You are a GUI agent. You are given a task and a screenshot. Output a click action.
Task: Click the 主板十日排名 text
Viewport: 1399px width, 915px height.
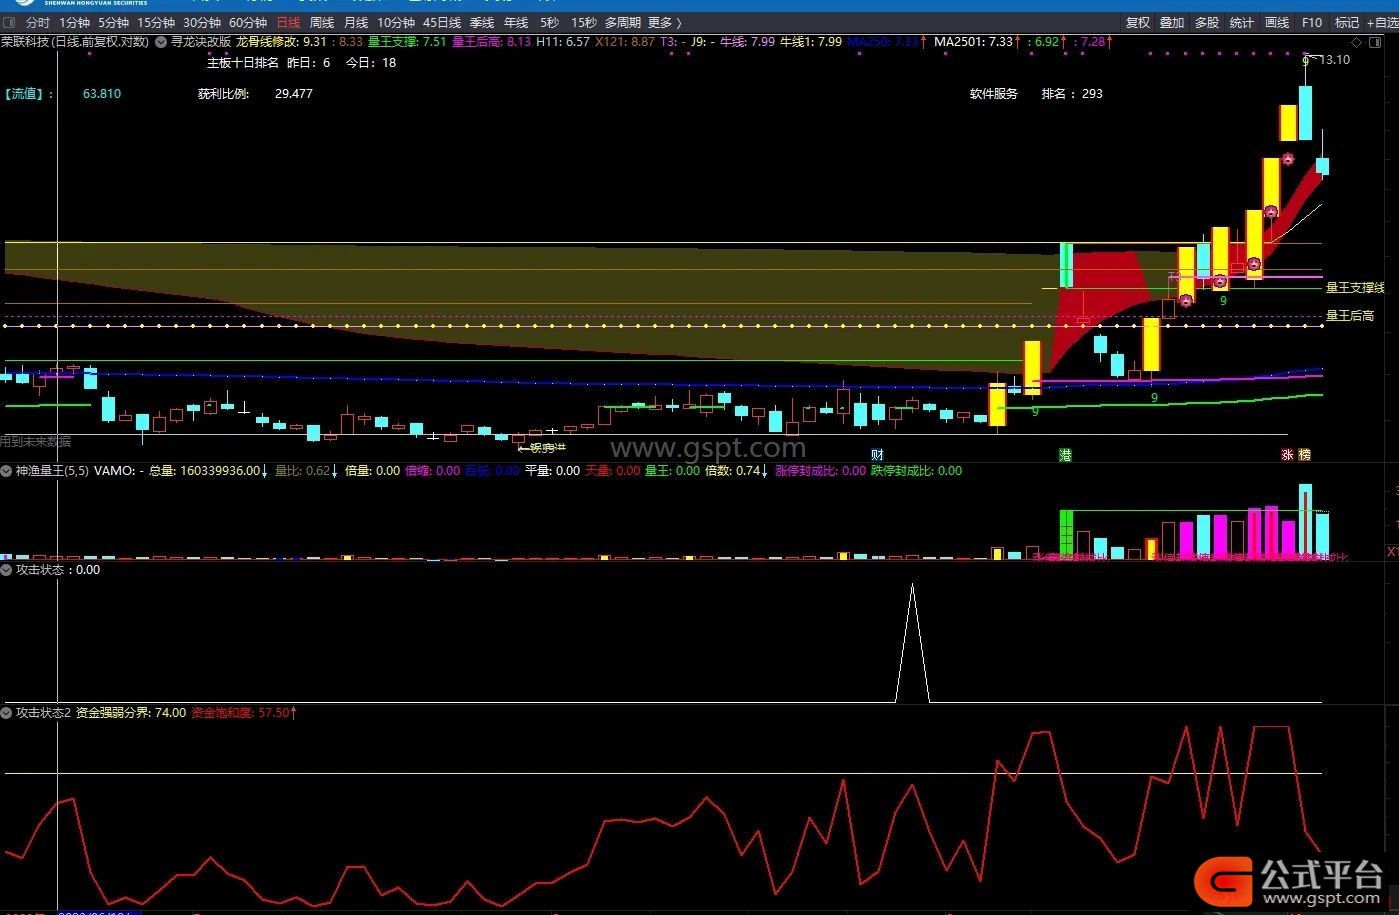click(243, 62)
